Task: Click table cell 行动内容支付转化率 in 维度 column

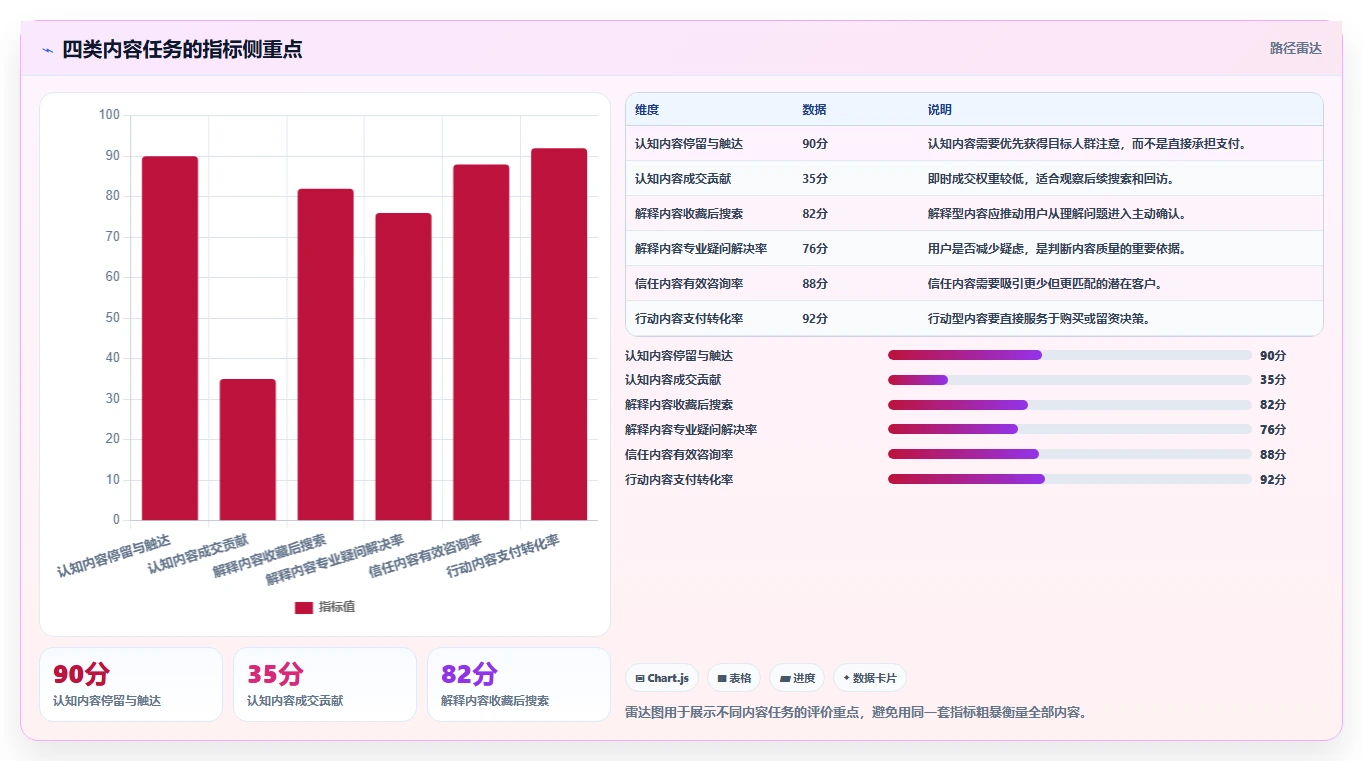Action: click(x=689, y=319)
